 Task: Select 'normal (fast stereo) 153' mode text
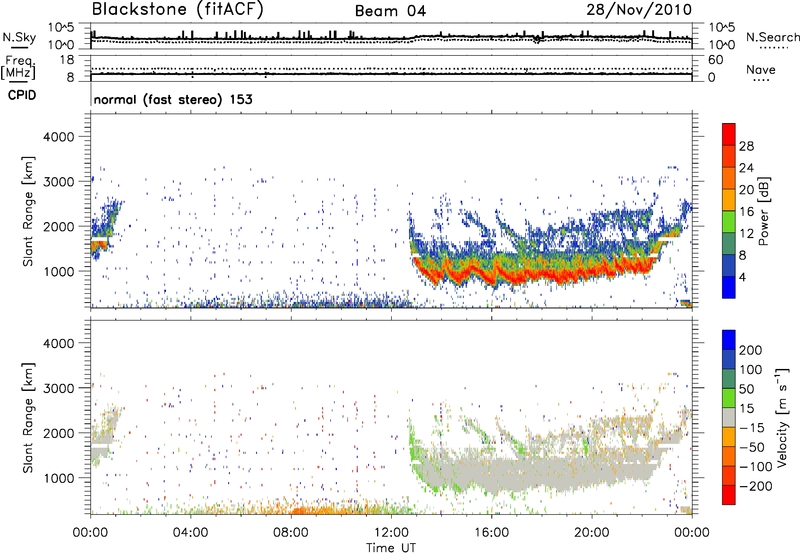click(x=173, y=99)
